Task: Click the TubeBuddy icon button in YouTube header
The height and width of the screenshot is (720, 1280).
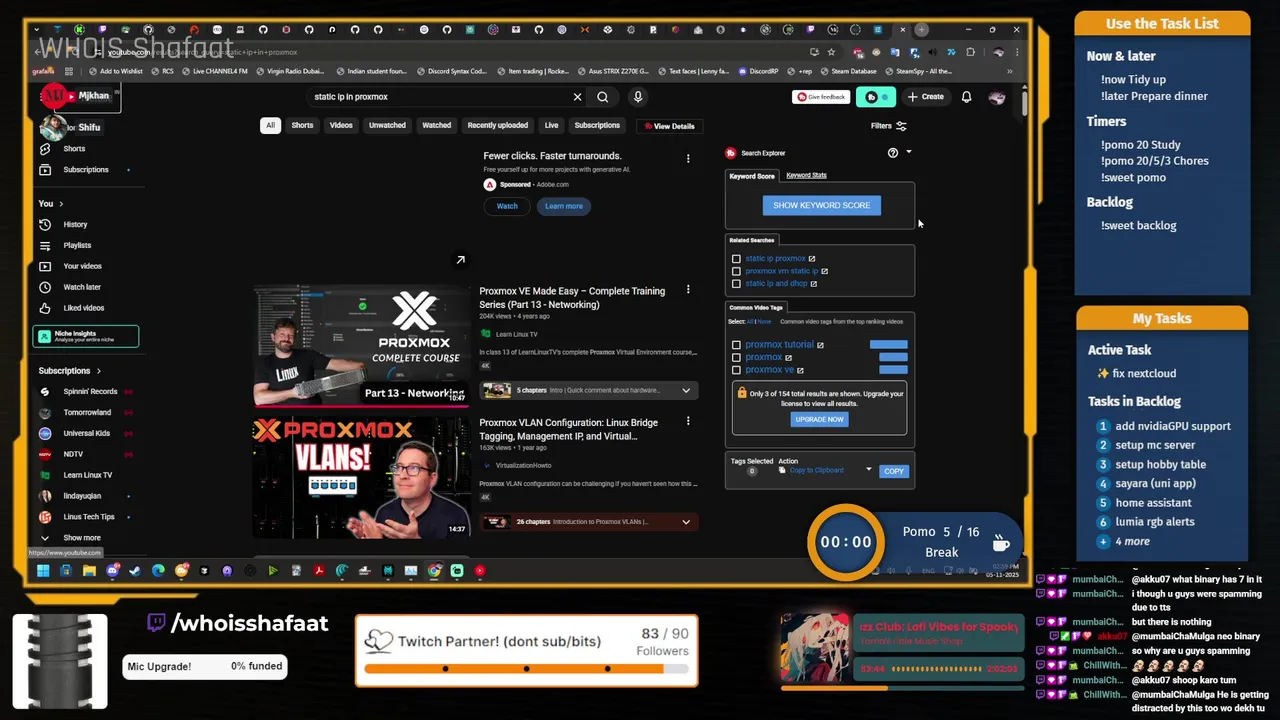Action: pos(876,97)
